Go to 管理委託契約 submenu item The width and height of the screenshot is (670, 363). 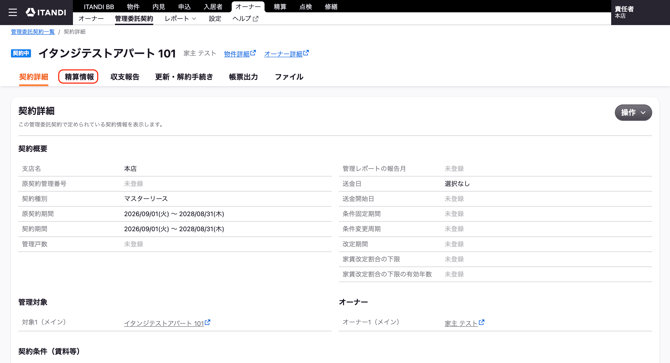[x=134, y=19]
